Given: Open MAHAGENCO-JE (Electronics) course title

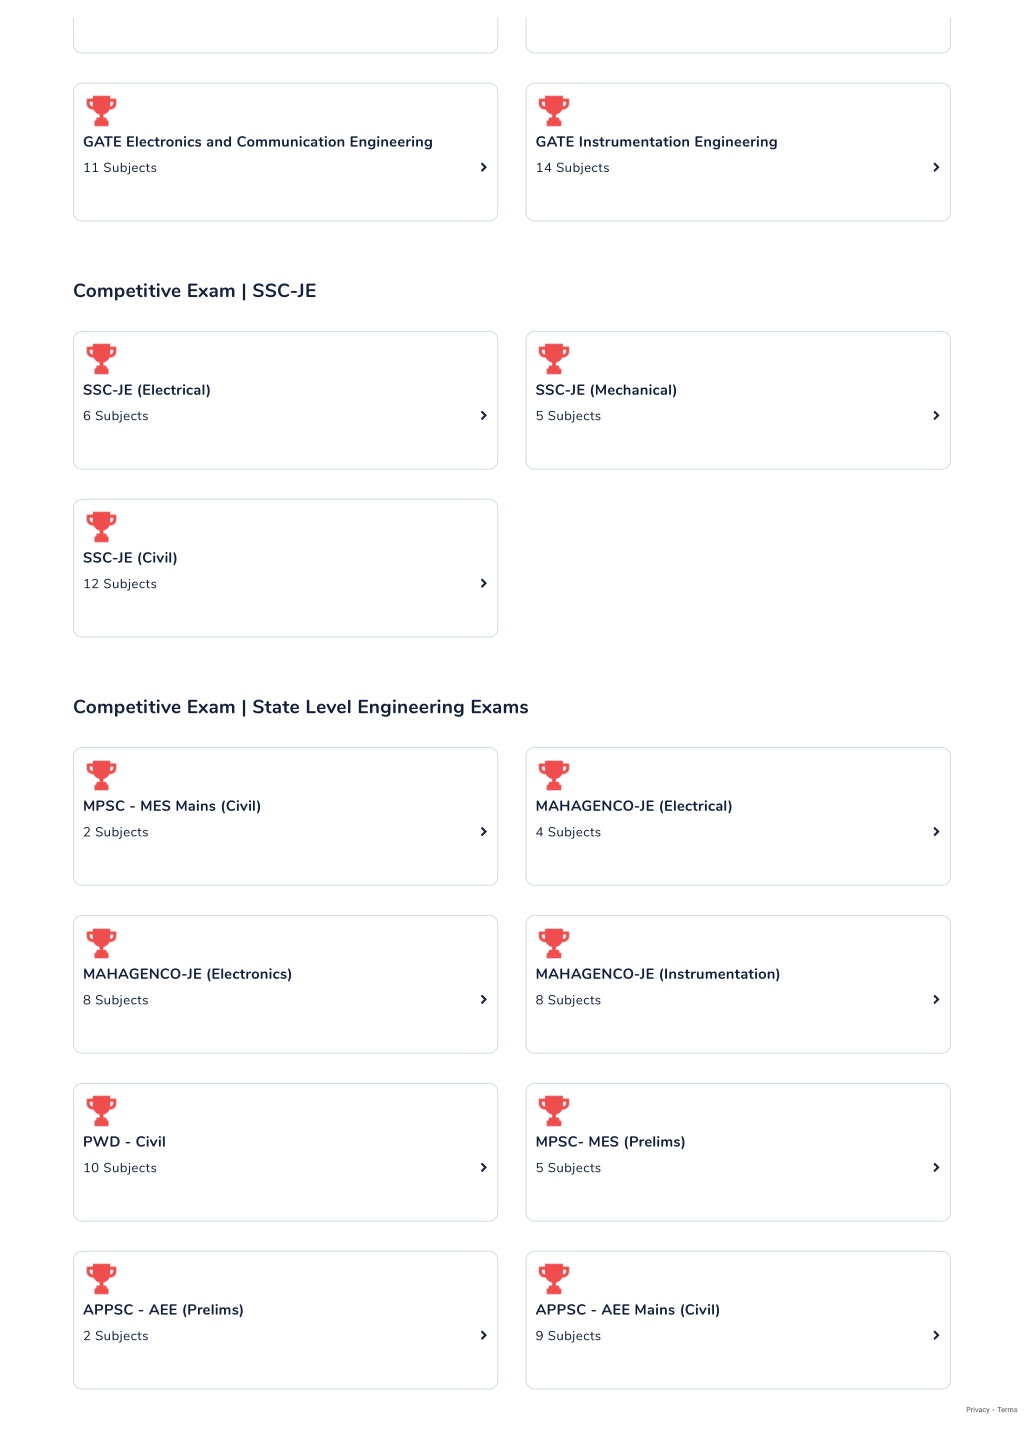Looking at the screenshot, I should tap(187, 974).
